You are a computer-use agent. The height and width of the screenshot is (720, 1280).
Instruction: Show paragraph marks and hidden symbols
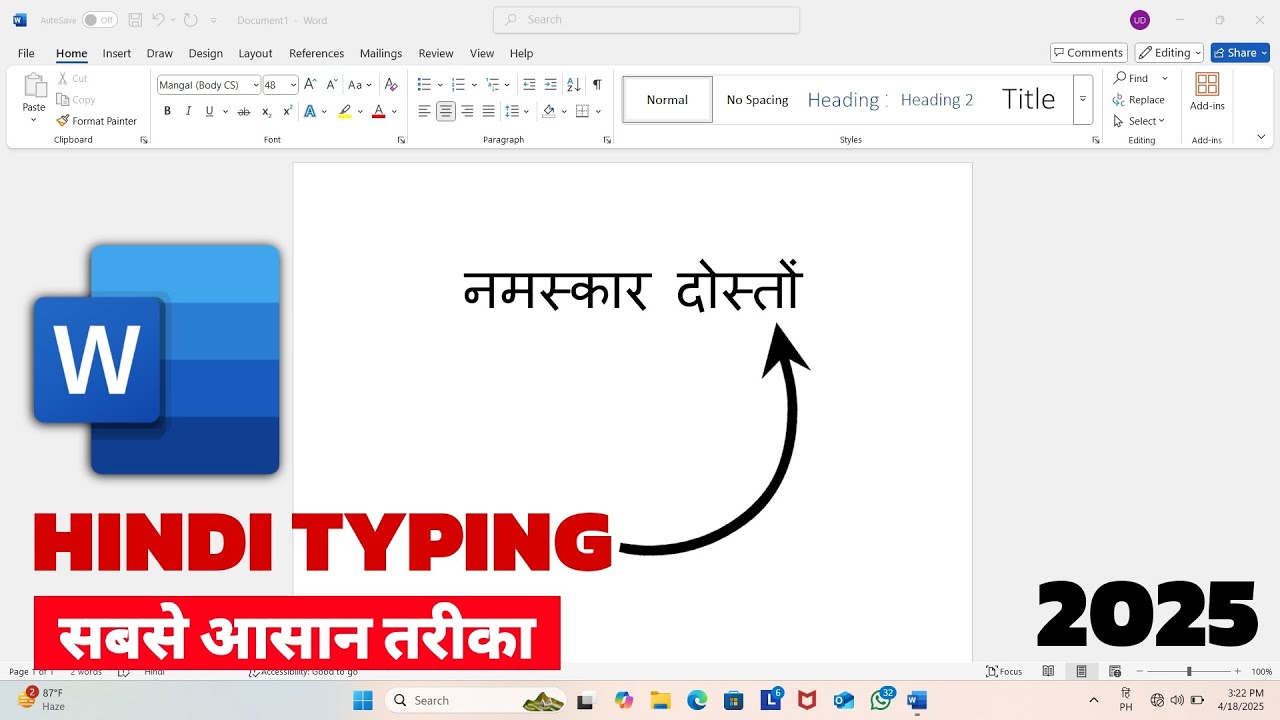597,85
